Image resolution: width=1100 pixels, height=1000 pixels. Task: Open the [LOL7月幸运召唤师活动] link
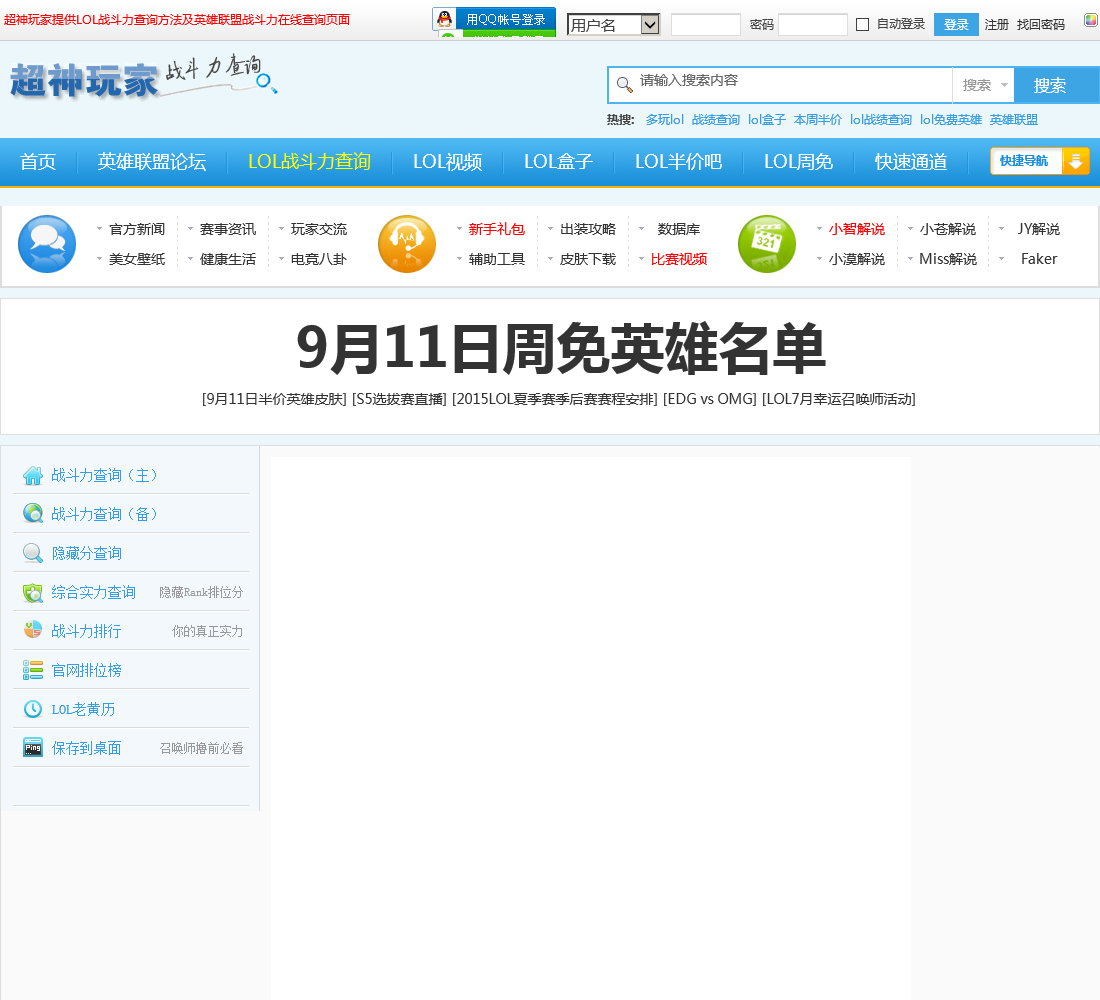tap(839, 399)
